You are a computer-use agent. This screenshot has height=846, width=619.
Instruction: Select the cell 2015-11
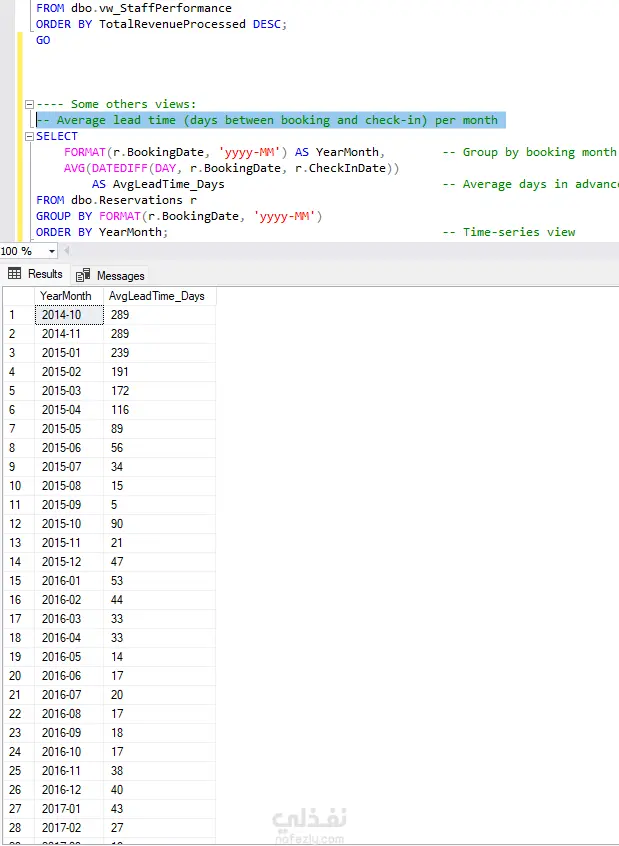point(69,543)
